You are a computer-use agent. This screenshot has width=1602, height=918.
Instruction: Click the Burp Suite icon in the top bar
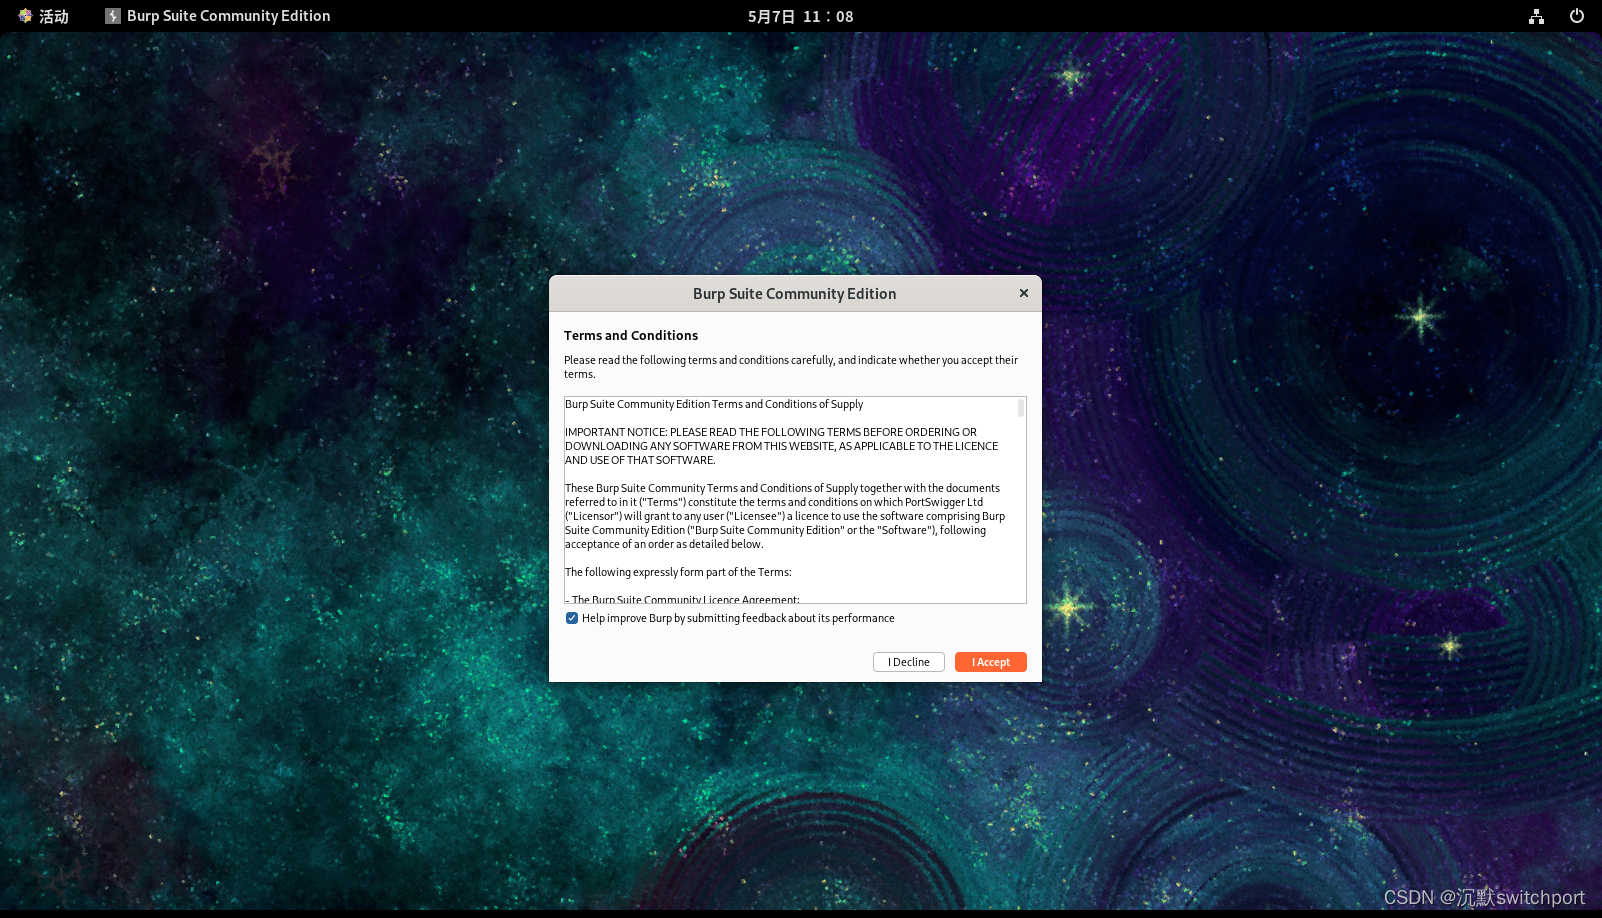(x=113, y=16)
